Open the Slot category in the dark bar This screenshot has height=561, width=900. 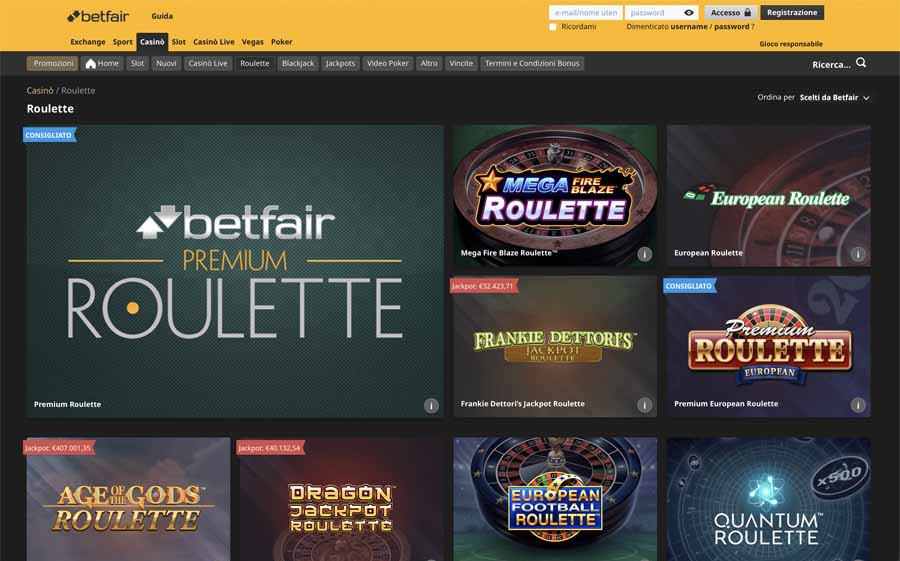point(137,63)
